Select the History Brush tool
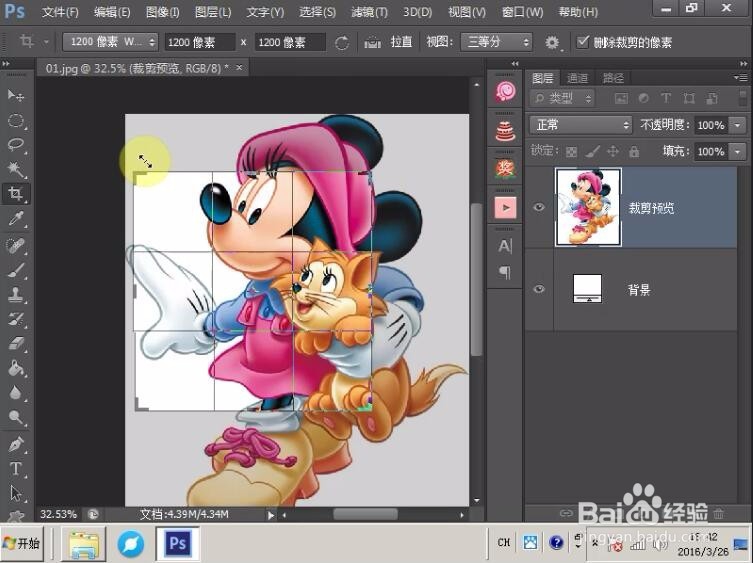 pyautogui.click(x=15, y=318)
